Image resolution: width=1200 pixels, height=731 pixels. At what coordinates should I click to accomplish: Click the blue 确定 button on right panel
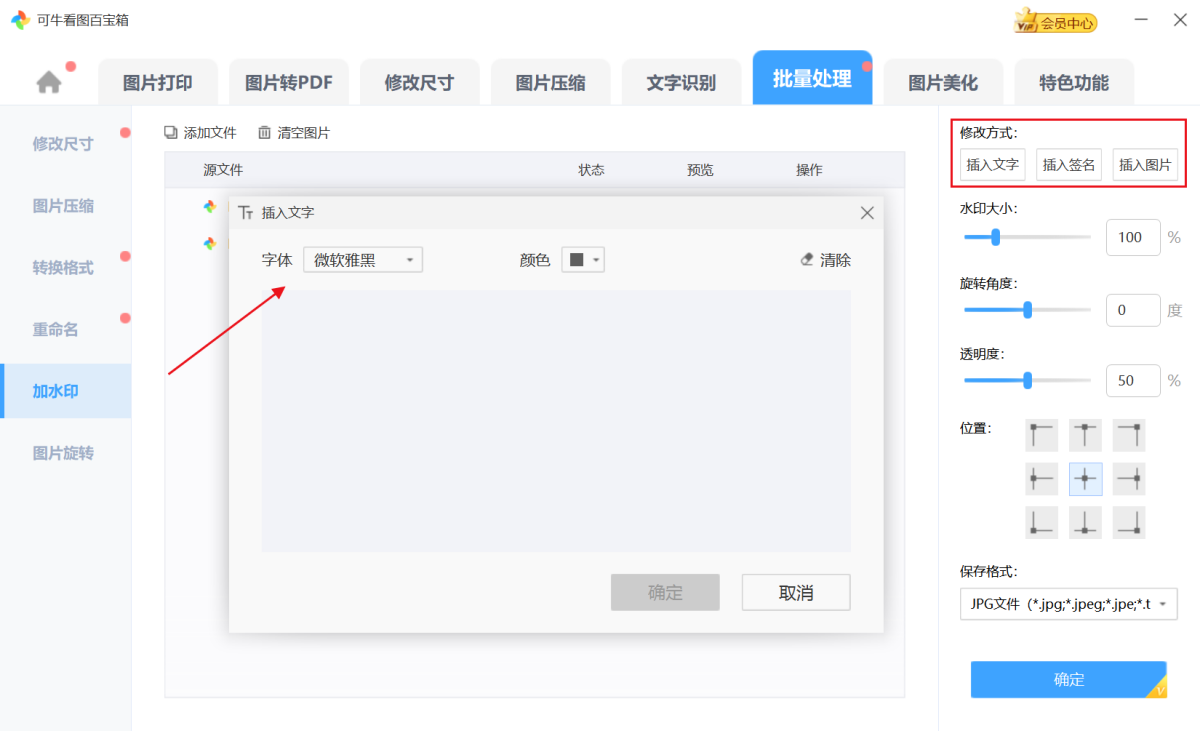pos(1068,679)
